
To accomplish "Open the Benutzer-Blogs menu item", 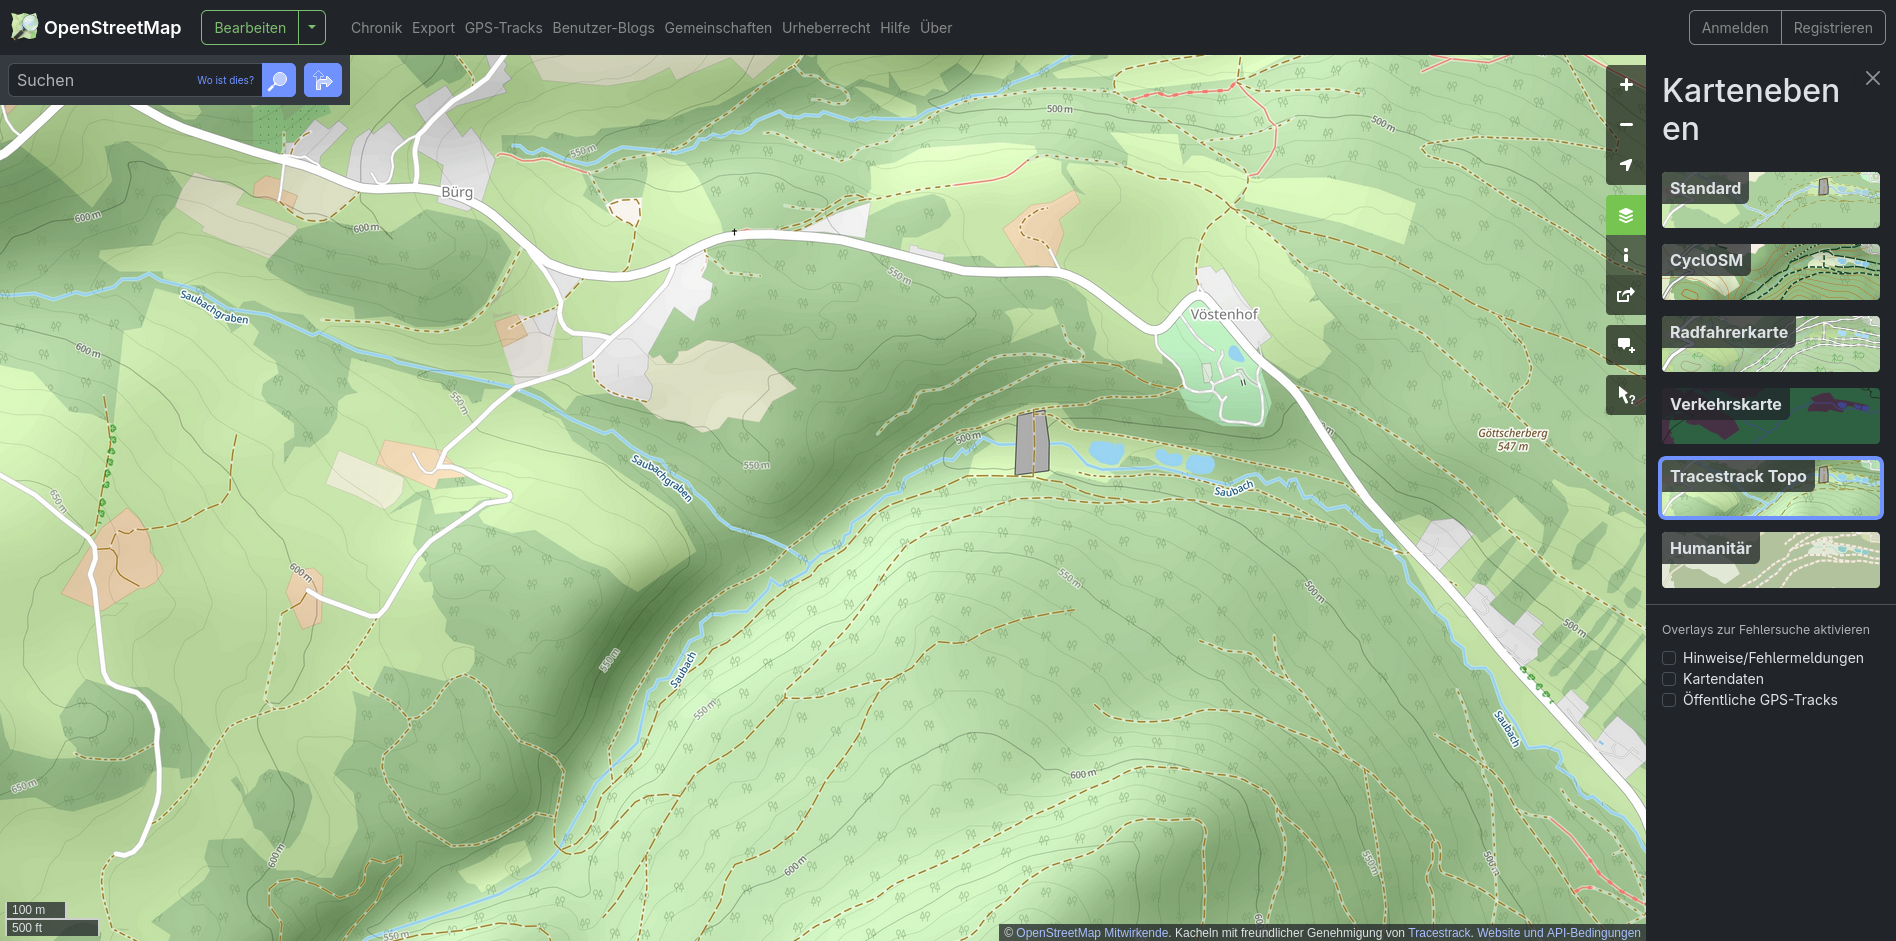I will pyautogui.click(x=603, y=28).
